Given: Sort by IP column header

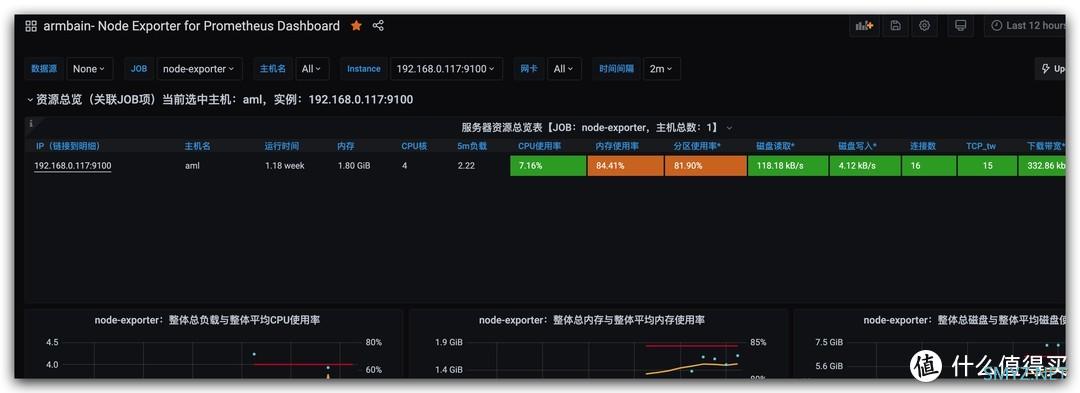Looking at the screenshot, I should 68,146.
